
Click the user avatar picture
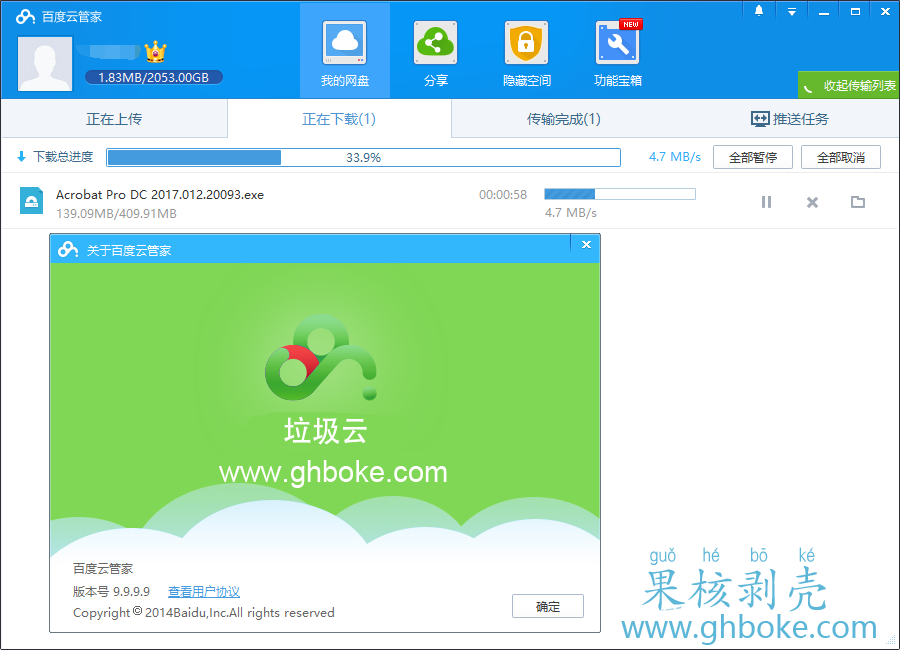pyautogui.click(x=45, y=63)
